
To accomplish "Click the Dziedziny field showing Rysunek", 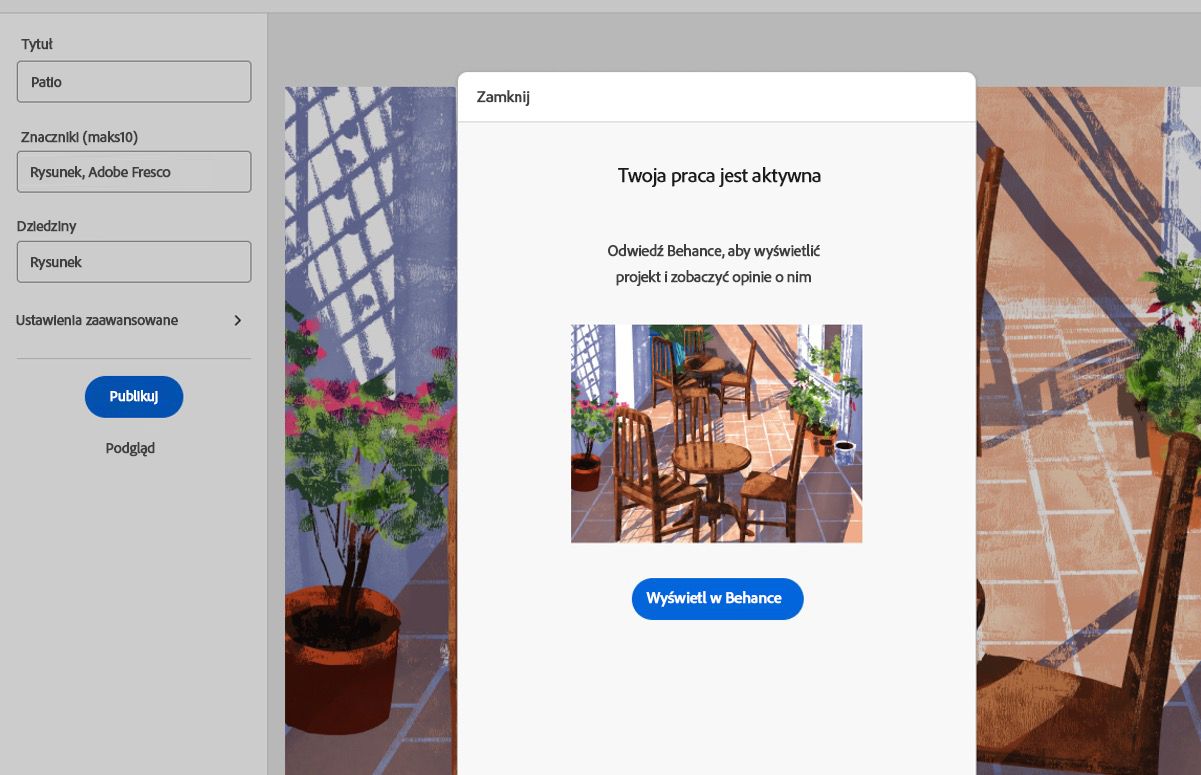I will (x=133, y=261).
